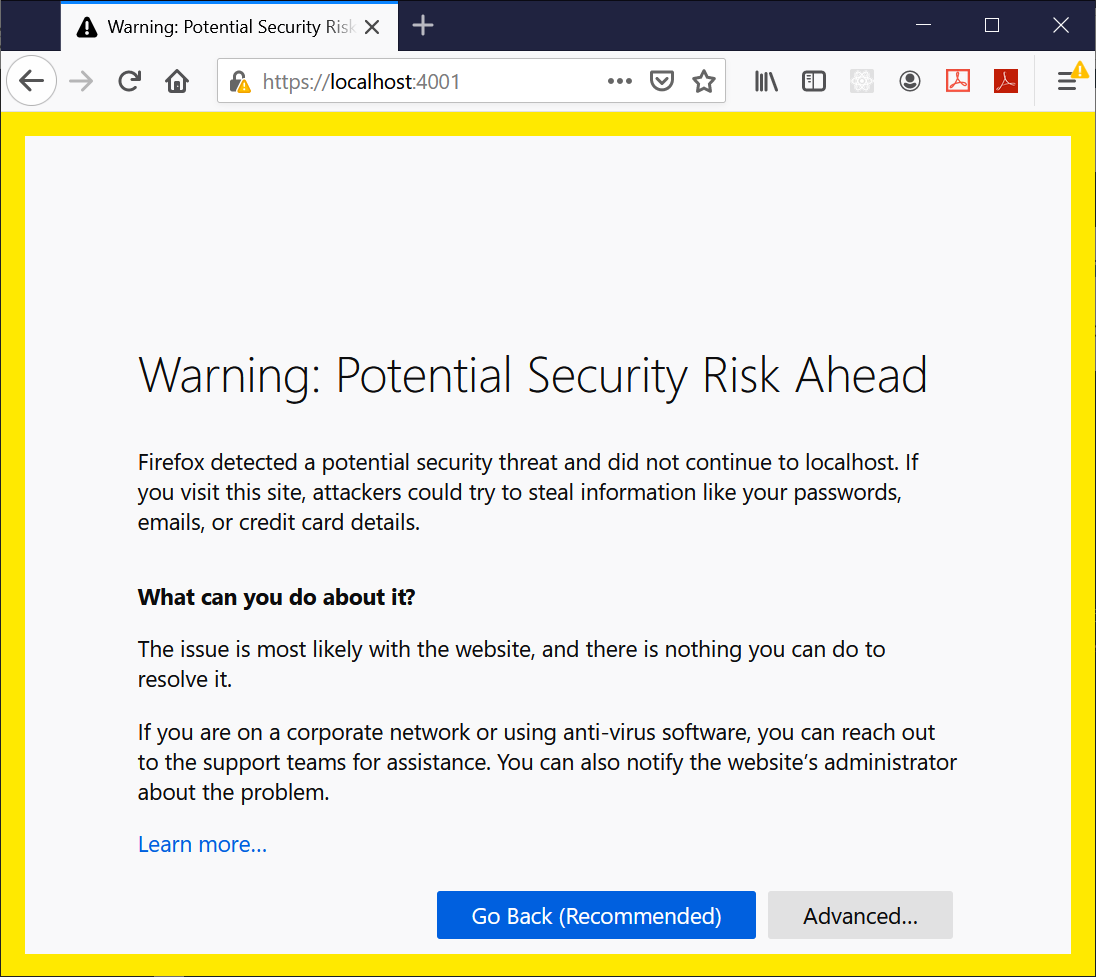Open the Library bookshelf icon
The width and height of the screenshot is (1096, 977).
tap(766, 81)
